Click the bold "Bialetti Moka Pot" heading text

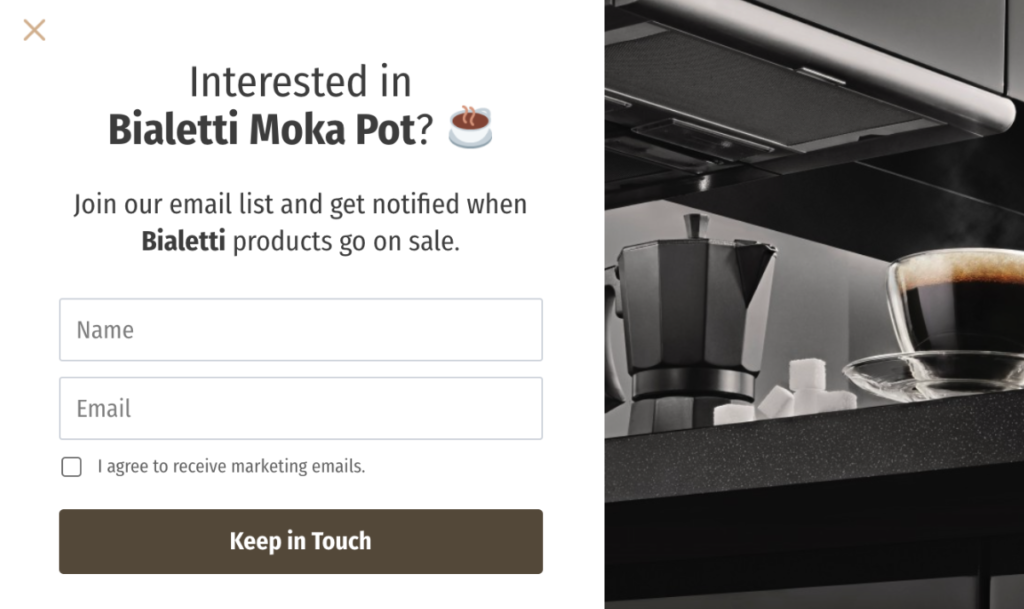coord(261,130)
